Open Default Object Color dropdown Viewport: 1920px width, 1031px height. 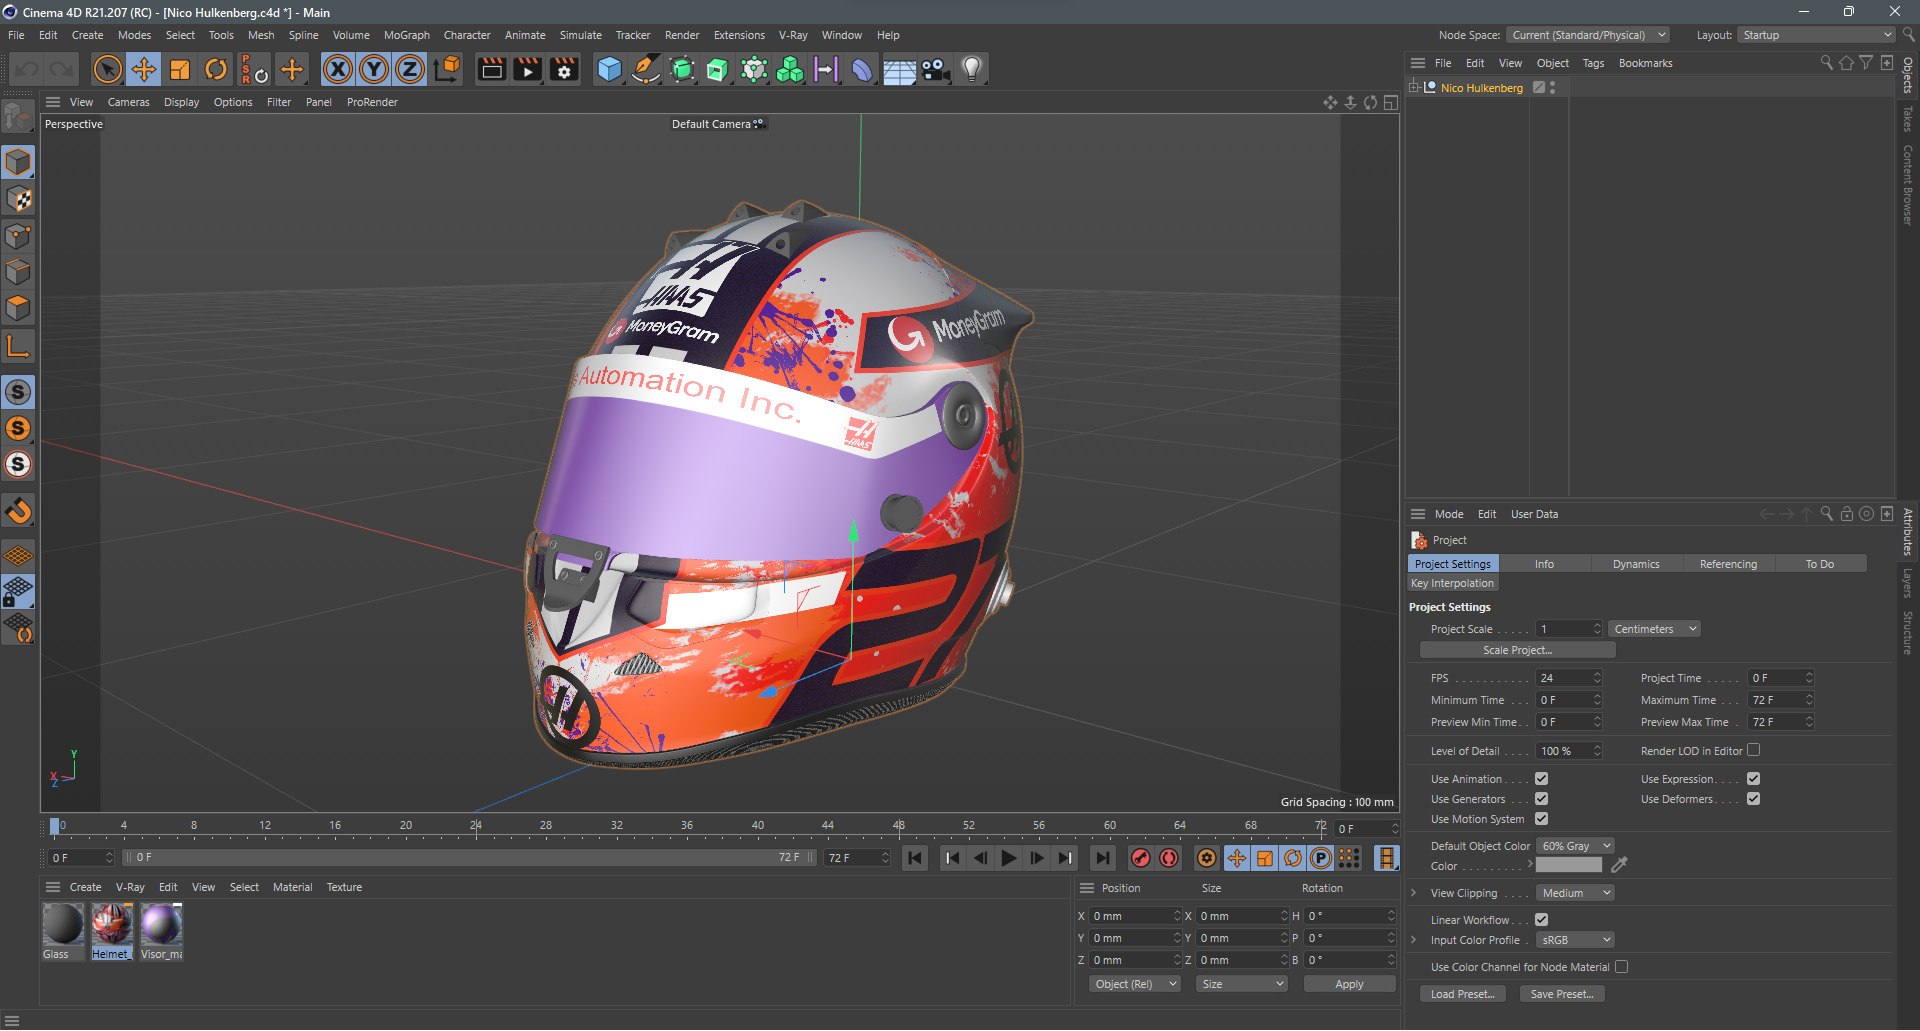click(1575, 846)
